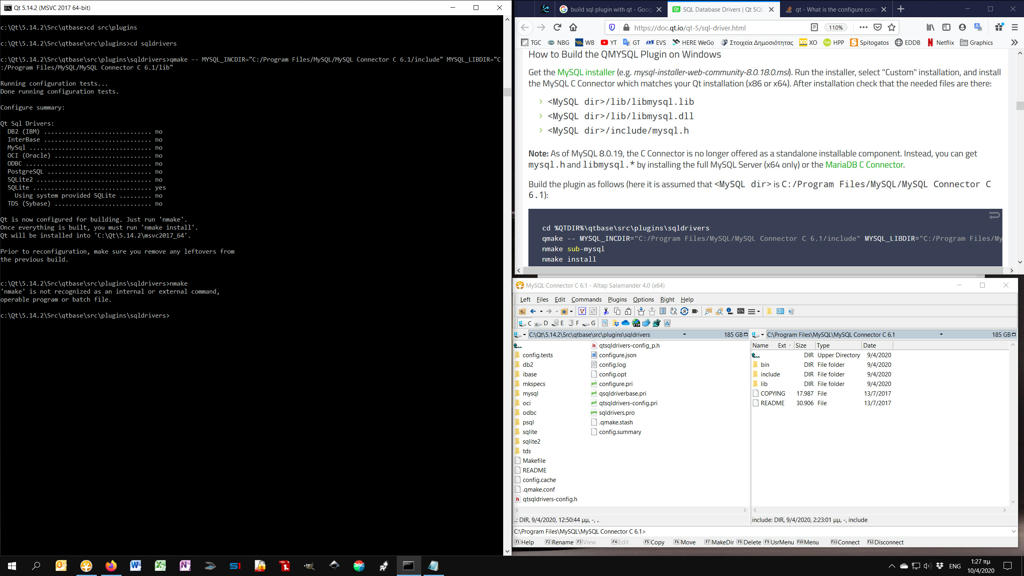The image size is (1024, 576).
Task: Save page to Pocket
Action: coord(878,27)
